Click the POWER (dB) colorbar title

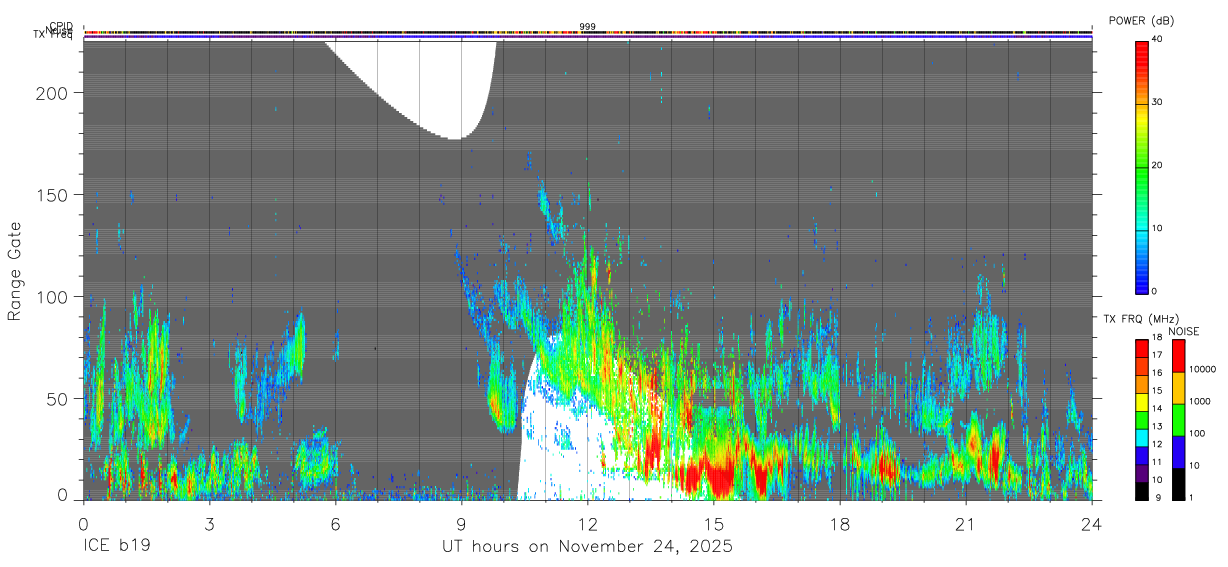tap(1141, 21)
